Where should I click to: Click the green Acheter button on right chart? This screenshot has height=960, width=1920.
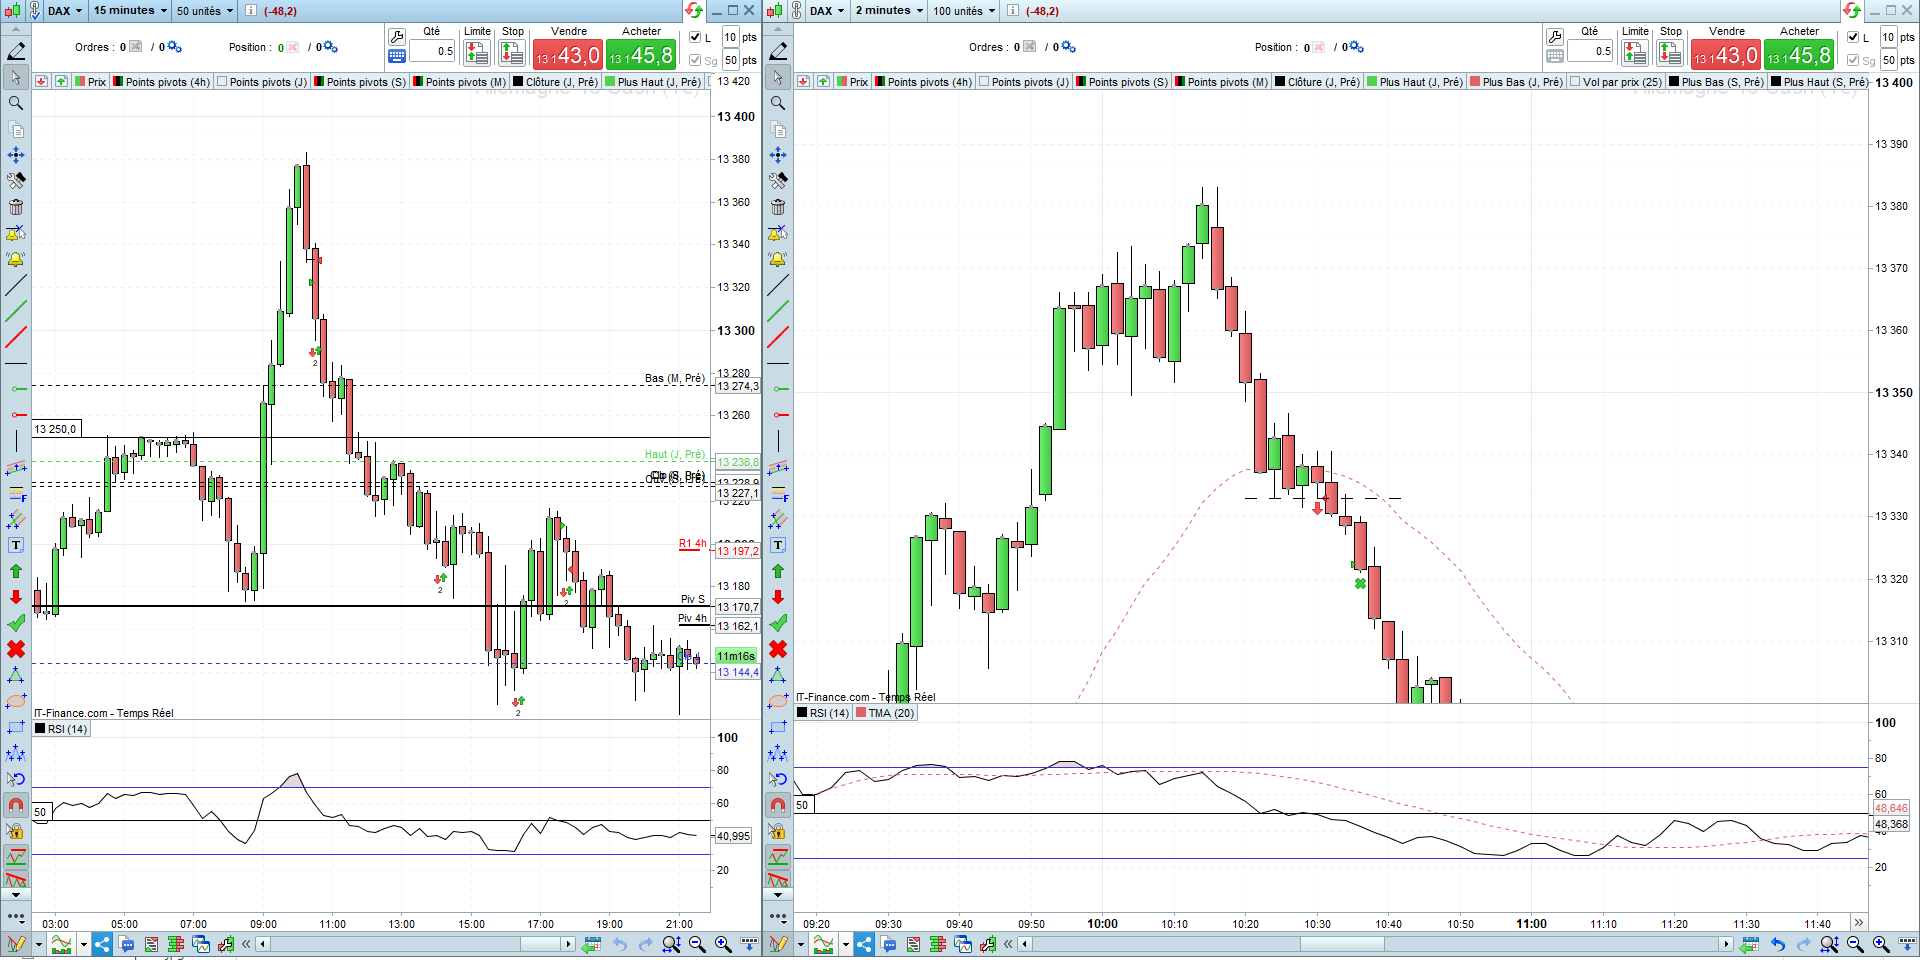[x=1798, y=54]
